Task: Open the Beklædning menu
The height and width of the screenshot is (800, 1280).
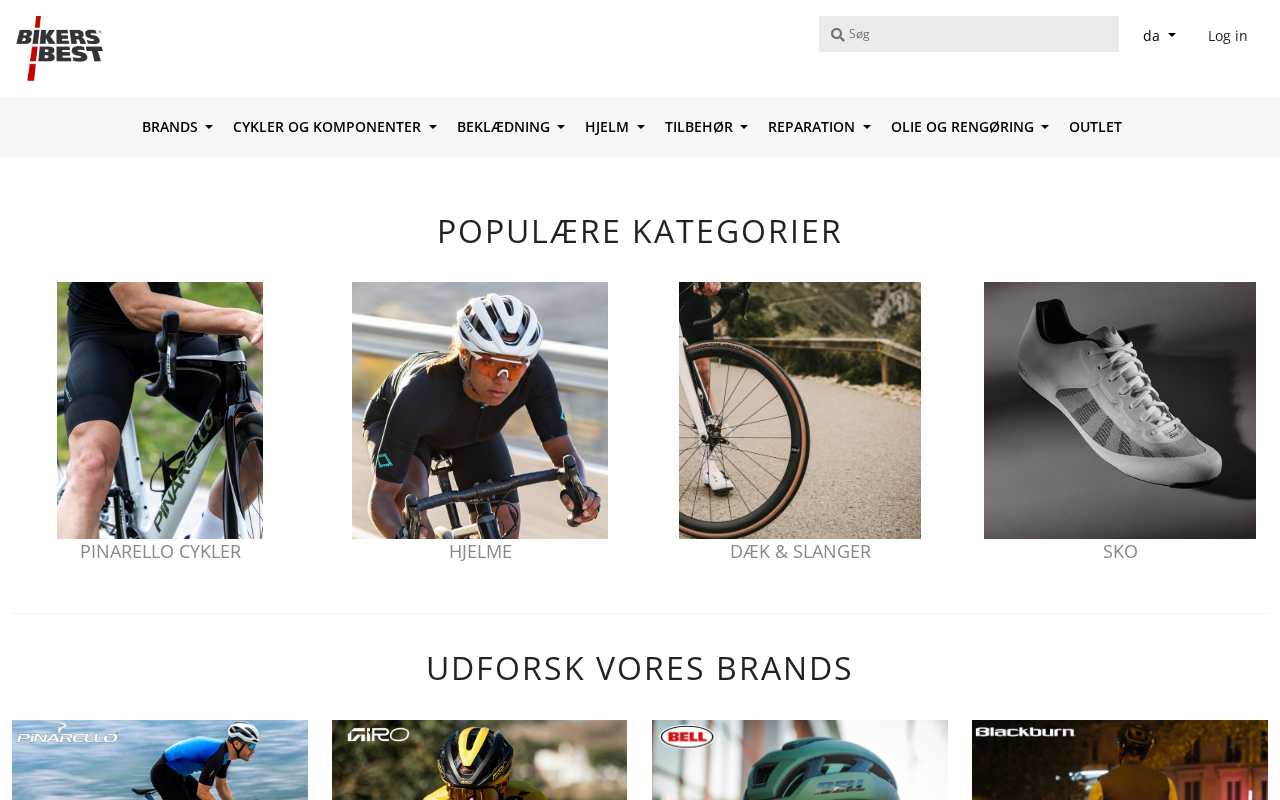Action: click(510, 127)
